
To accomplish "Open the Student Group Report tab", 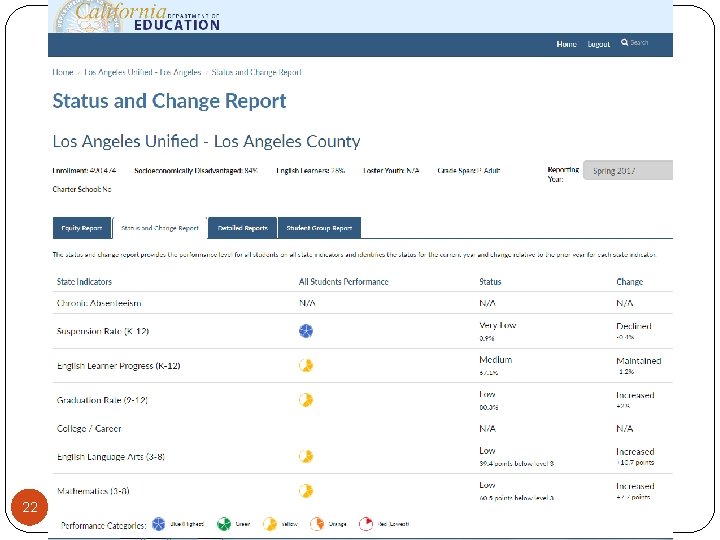I will pos(319,228).
